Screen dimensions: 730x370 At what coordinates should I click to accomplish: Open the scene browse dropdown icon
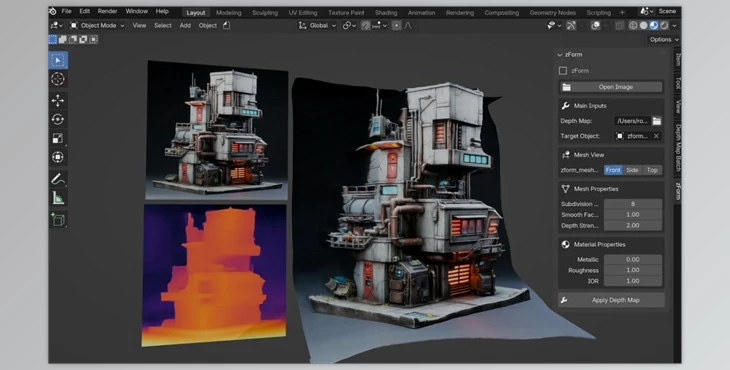tap(647, 11)
